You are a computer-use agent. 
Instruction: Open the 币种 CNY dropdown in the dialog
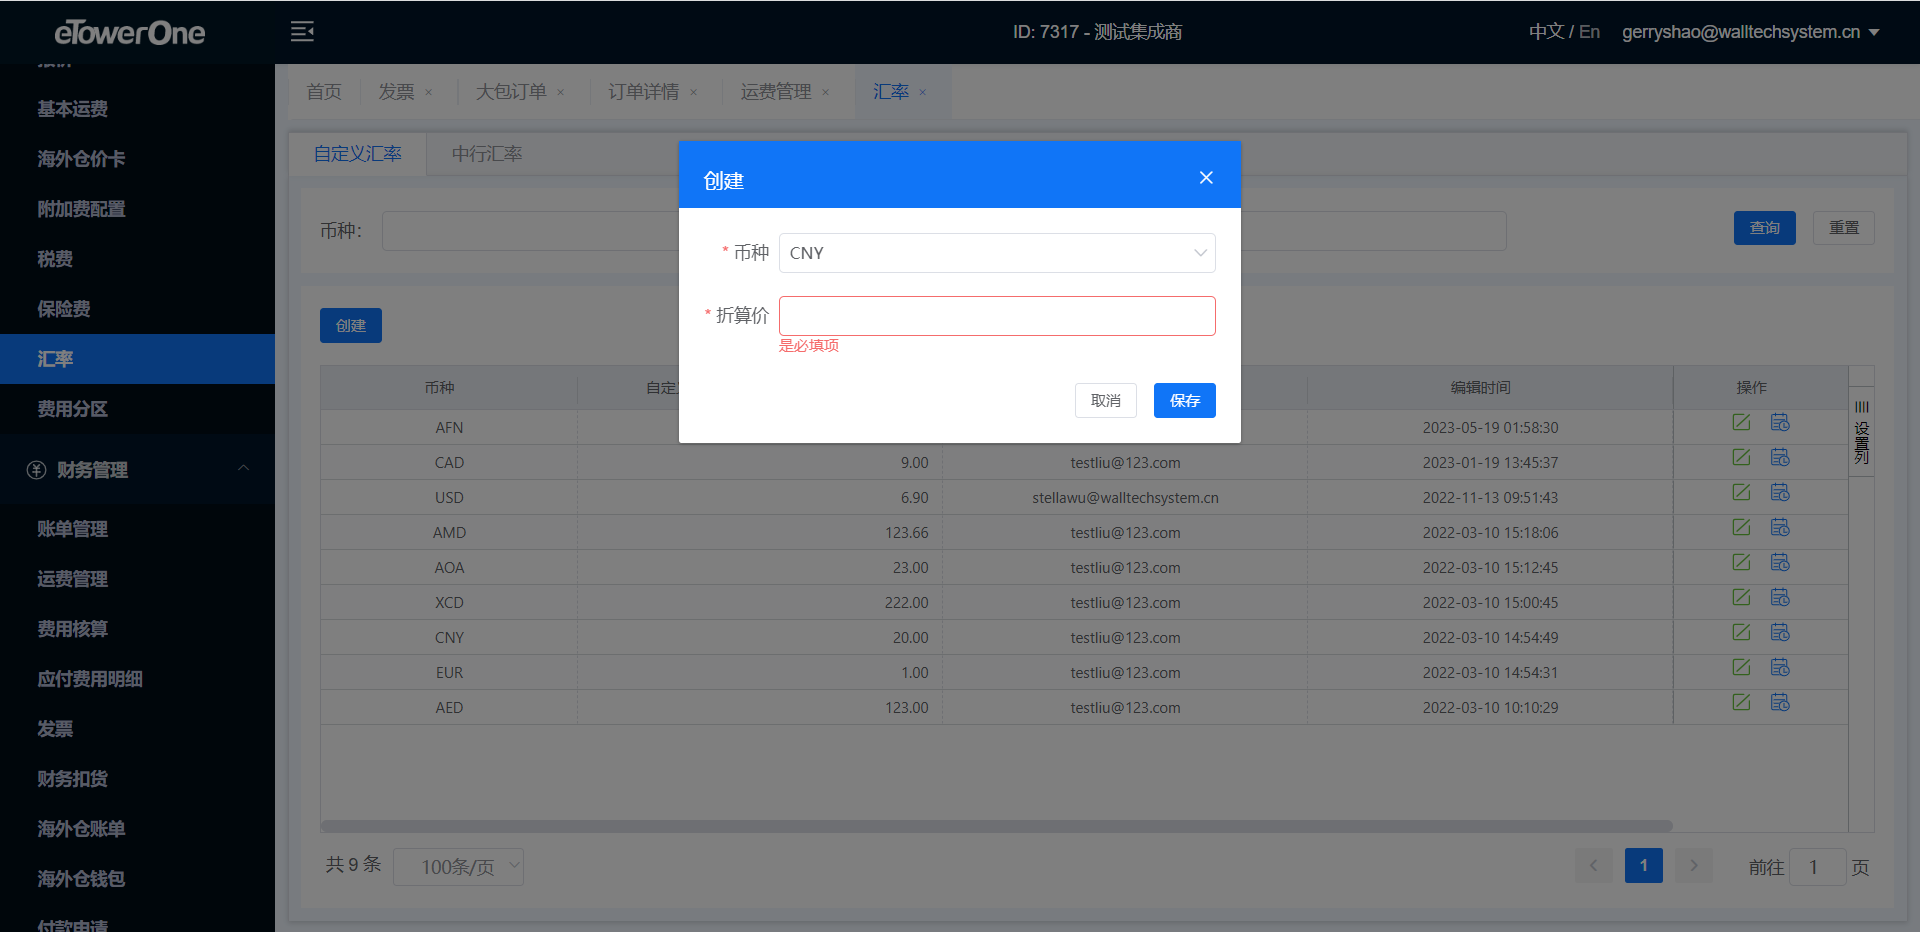pos(996,253)
